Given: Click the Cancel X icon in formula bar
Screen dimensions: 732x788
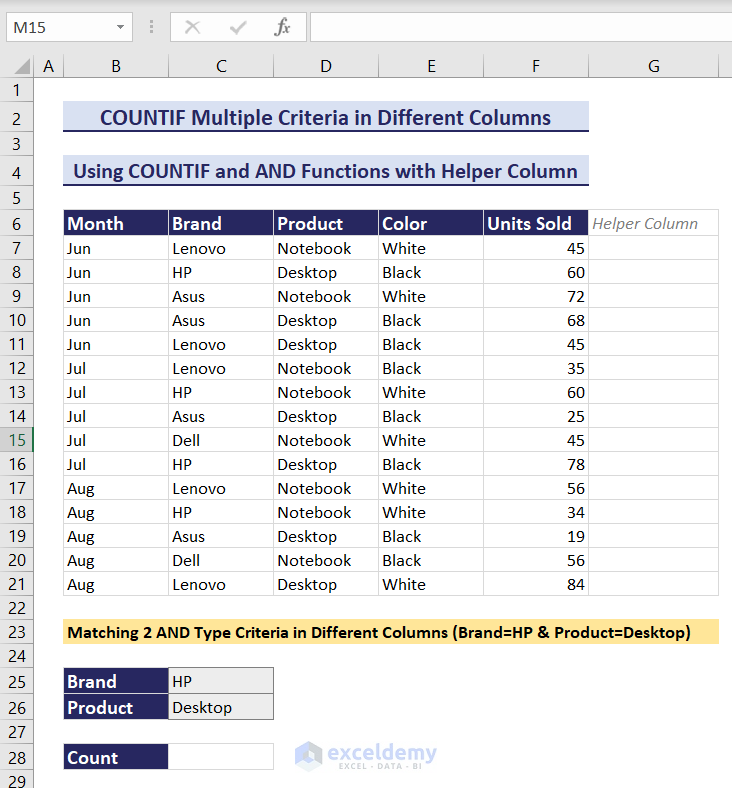Looking at the screenshot, I should pos(192,27).
